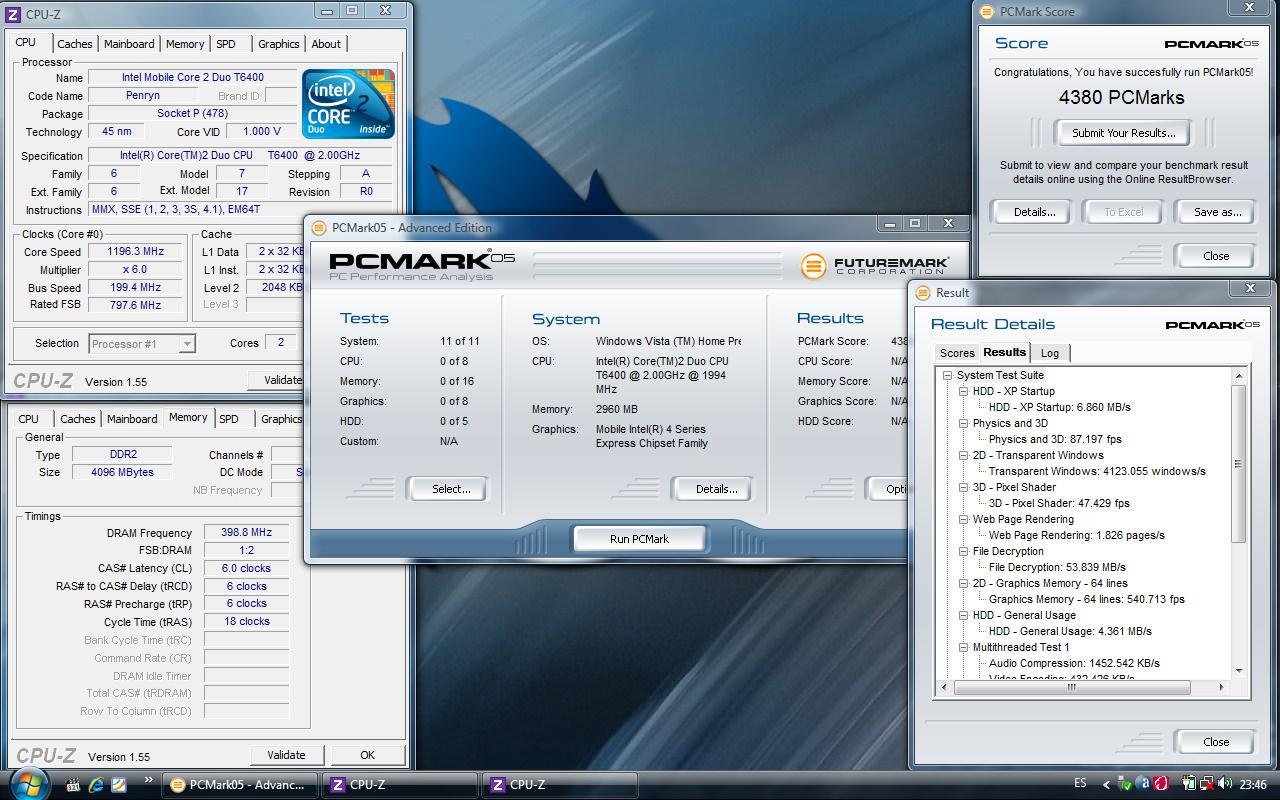1280x800 pixels.
Task: Click Run PCMark button
Action: tap(639, 538)
